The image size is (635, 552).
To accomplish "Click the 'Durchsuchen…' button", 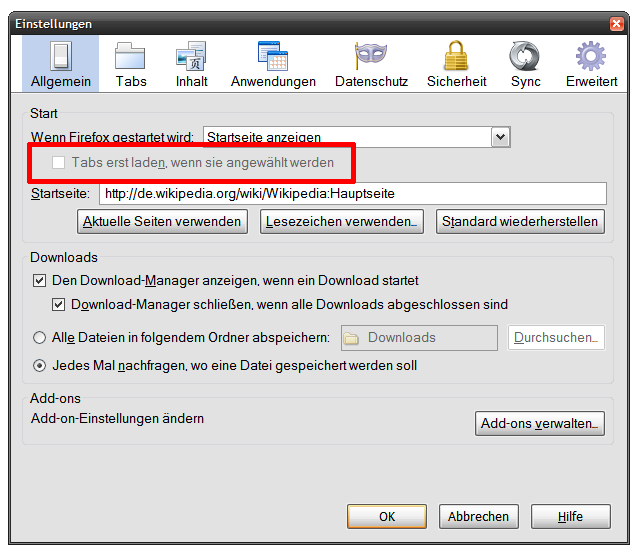I will [556, 337].
